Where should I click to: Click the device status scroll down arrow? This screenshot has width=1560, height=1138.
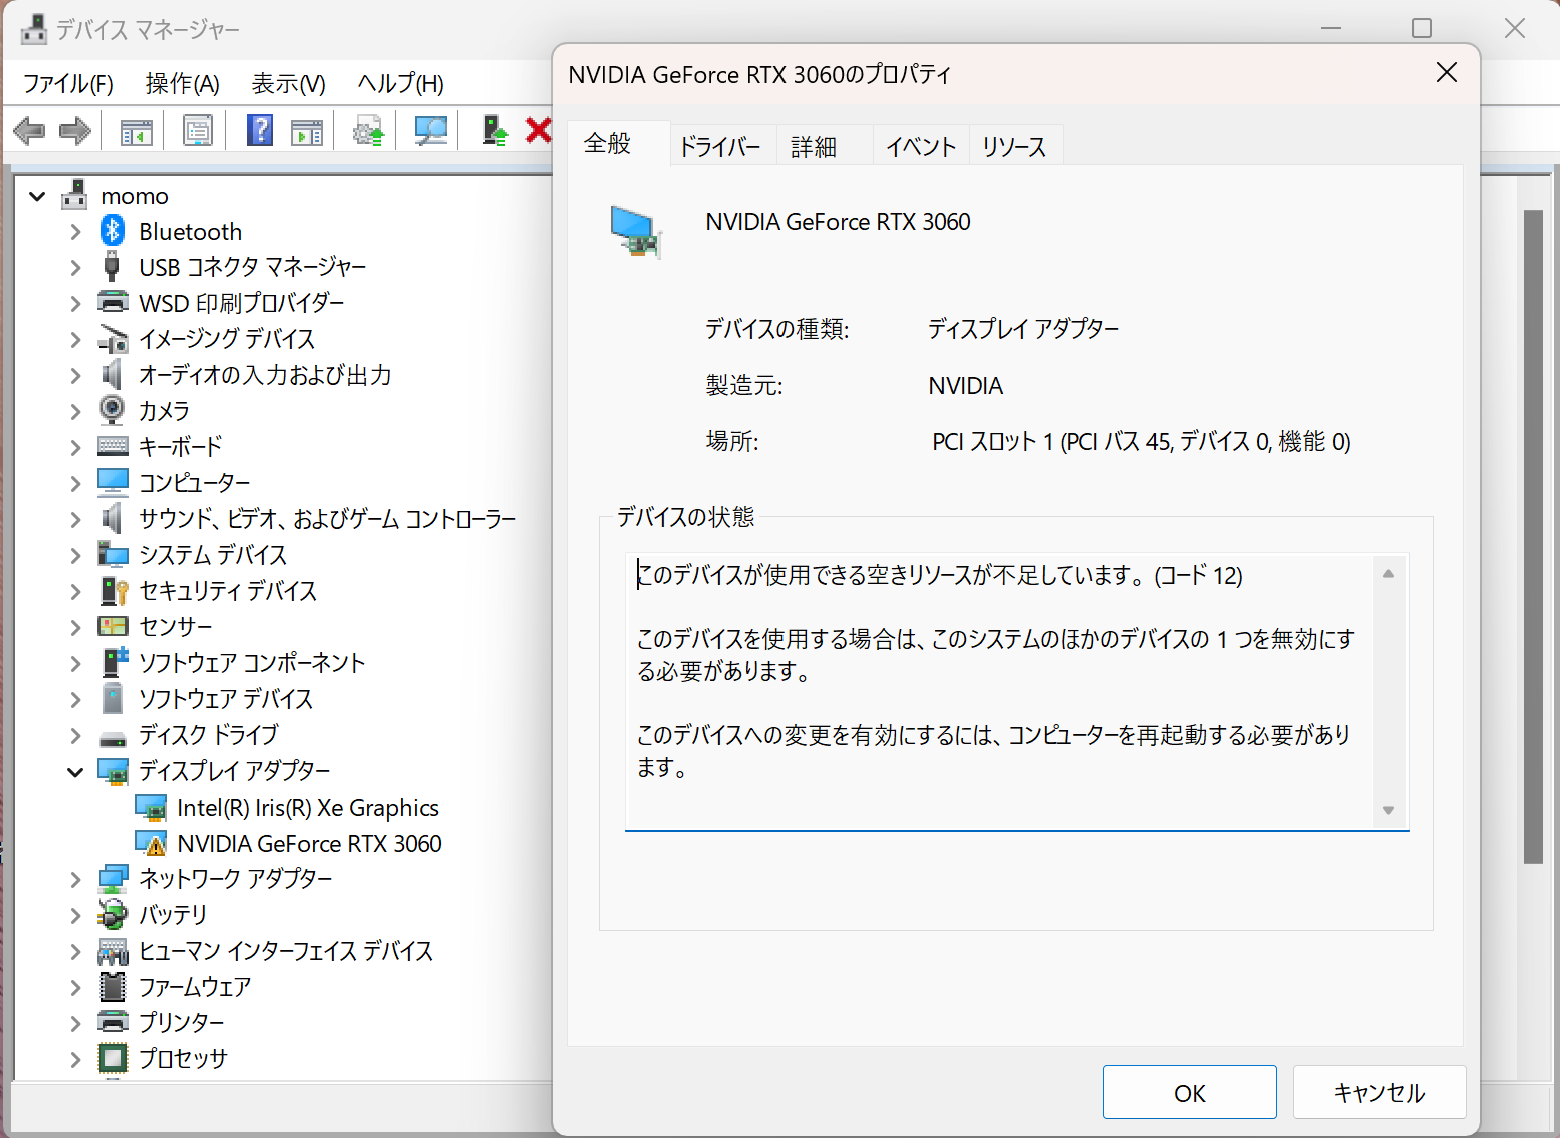[1388, 810]
